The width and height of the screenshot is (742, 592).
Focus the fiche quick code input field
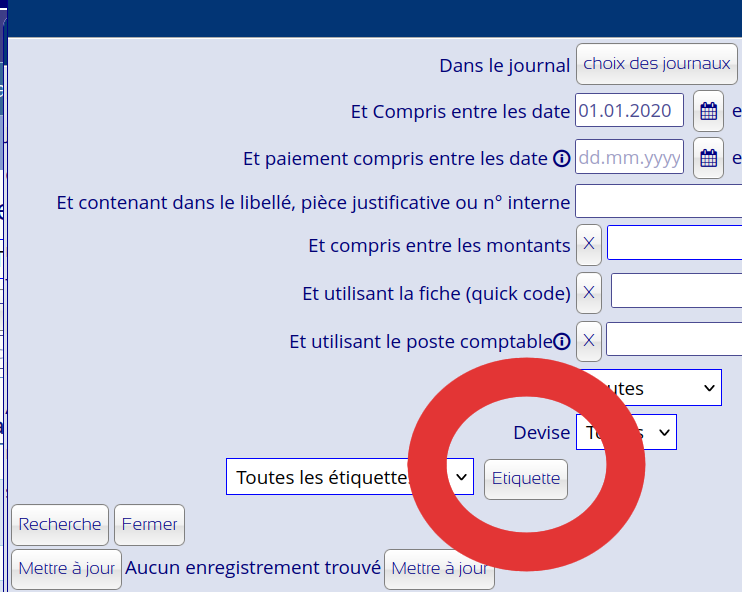tap(676, 291)
